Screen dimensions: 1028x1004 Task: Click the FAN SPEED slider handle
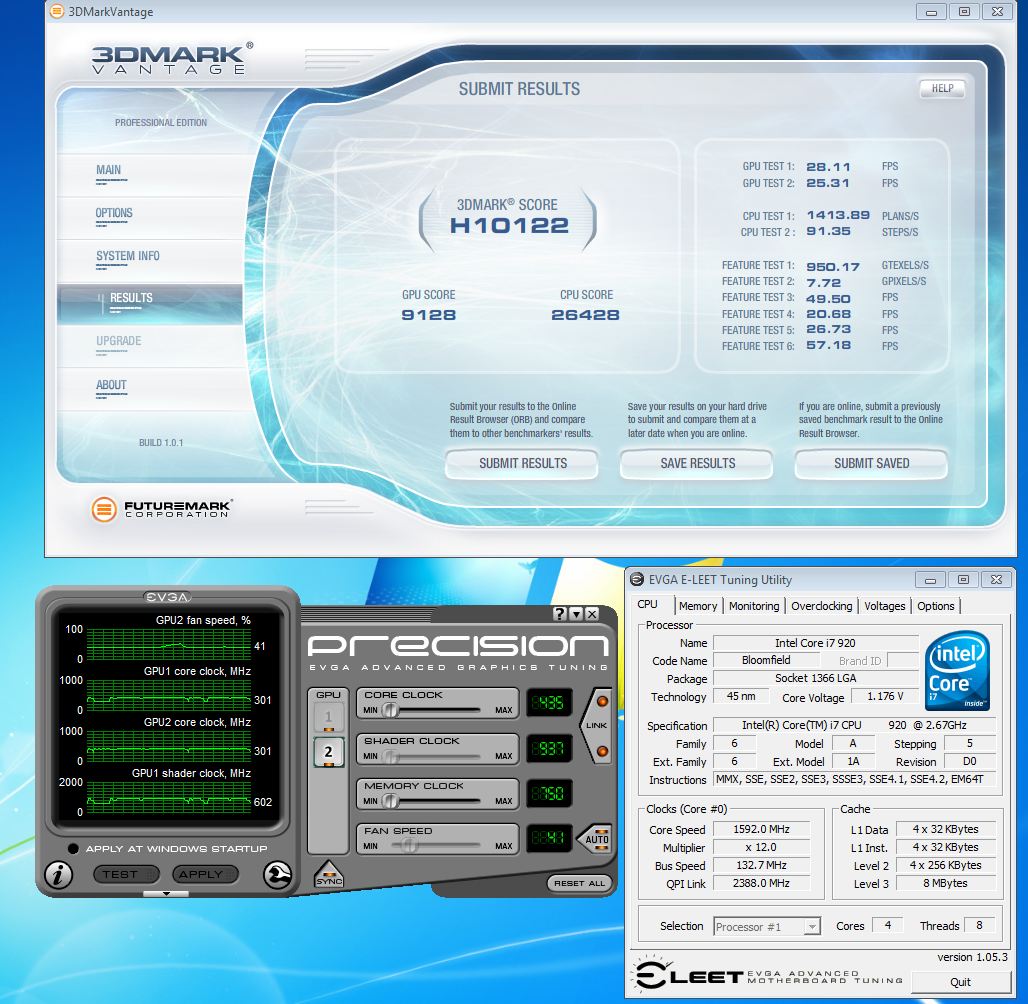(408, 845)
